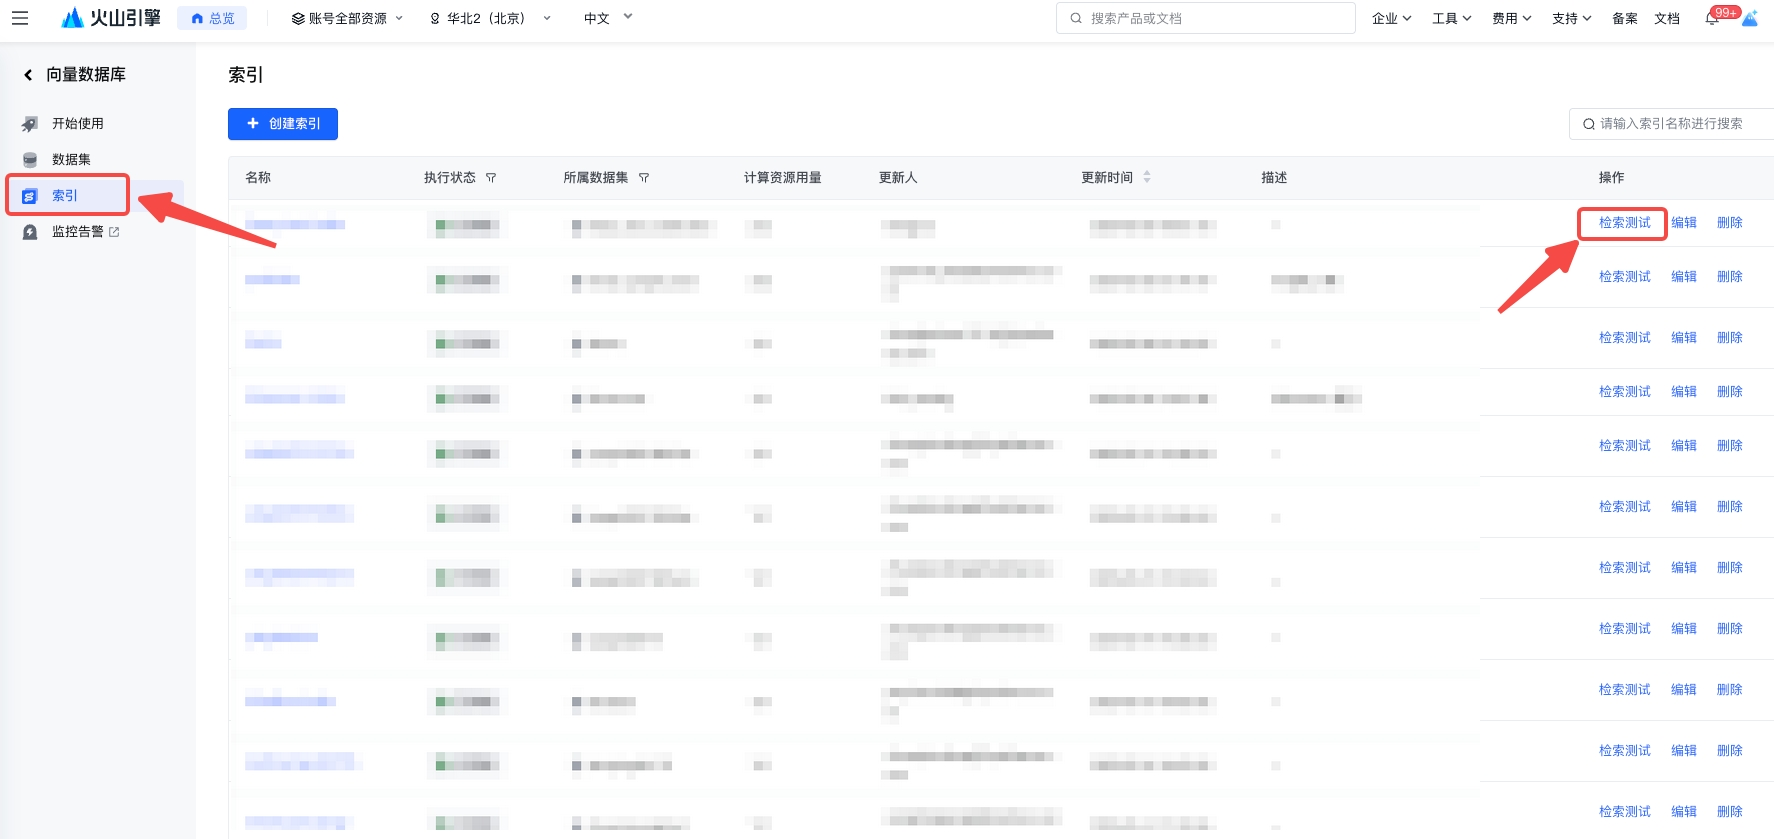Click 检索测试 in first row
Image resolution: width=1774 pixels, height=839 pixels.
tap(1625, 223)
